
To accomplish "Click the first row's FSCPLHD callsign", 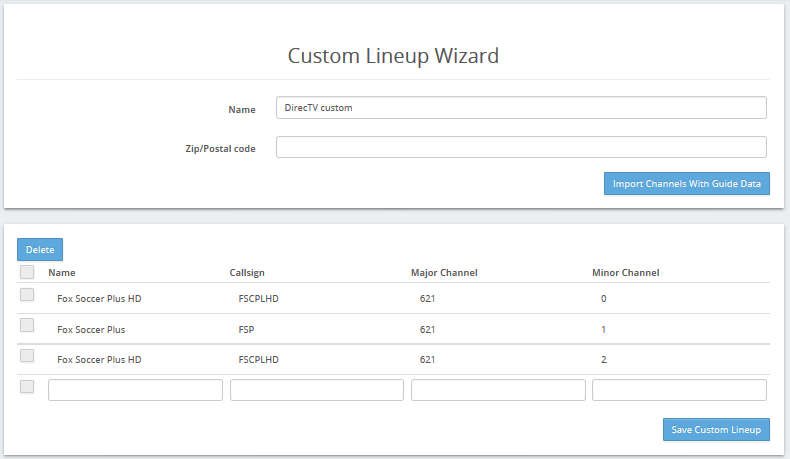I will [x=258, y=298].
